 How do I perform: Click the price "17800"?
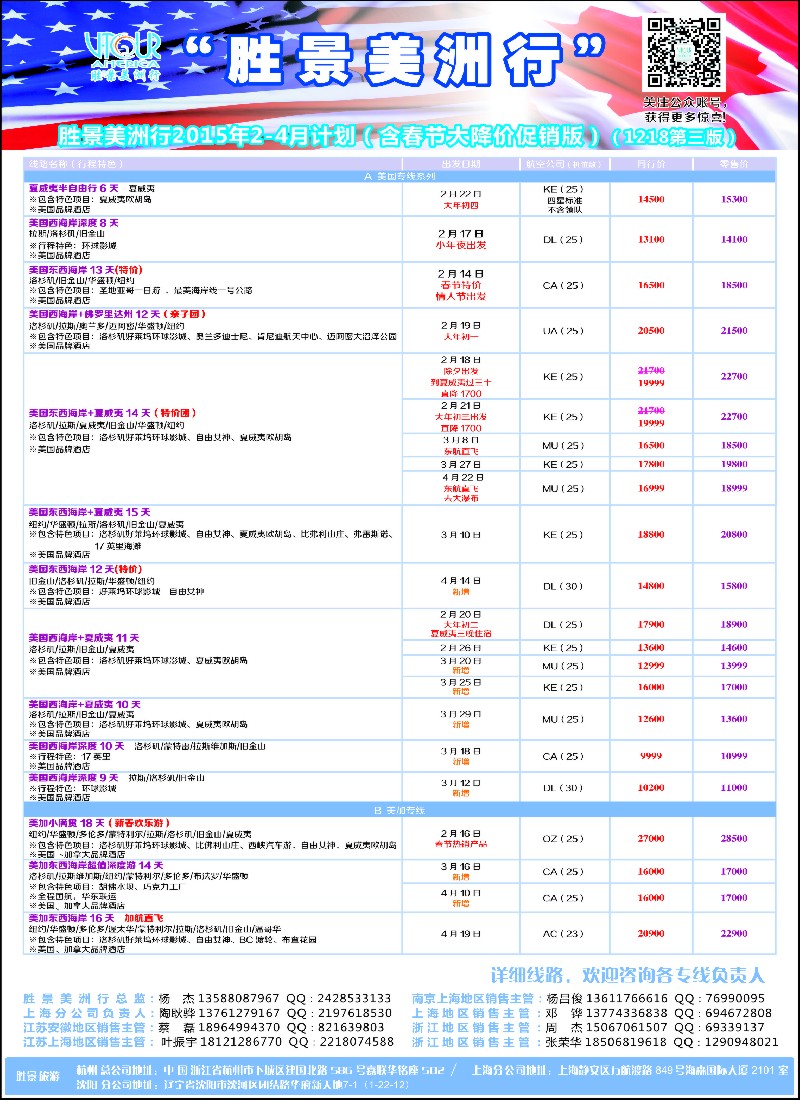[651, 464]
